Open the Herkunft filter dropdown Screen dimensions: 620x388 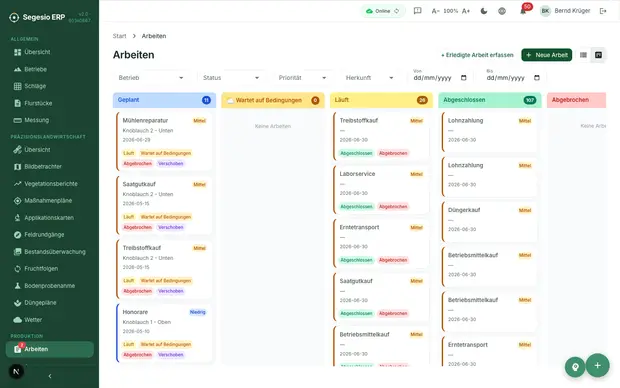(369, 78)
